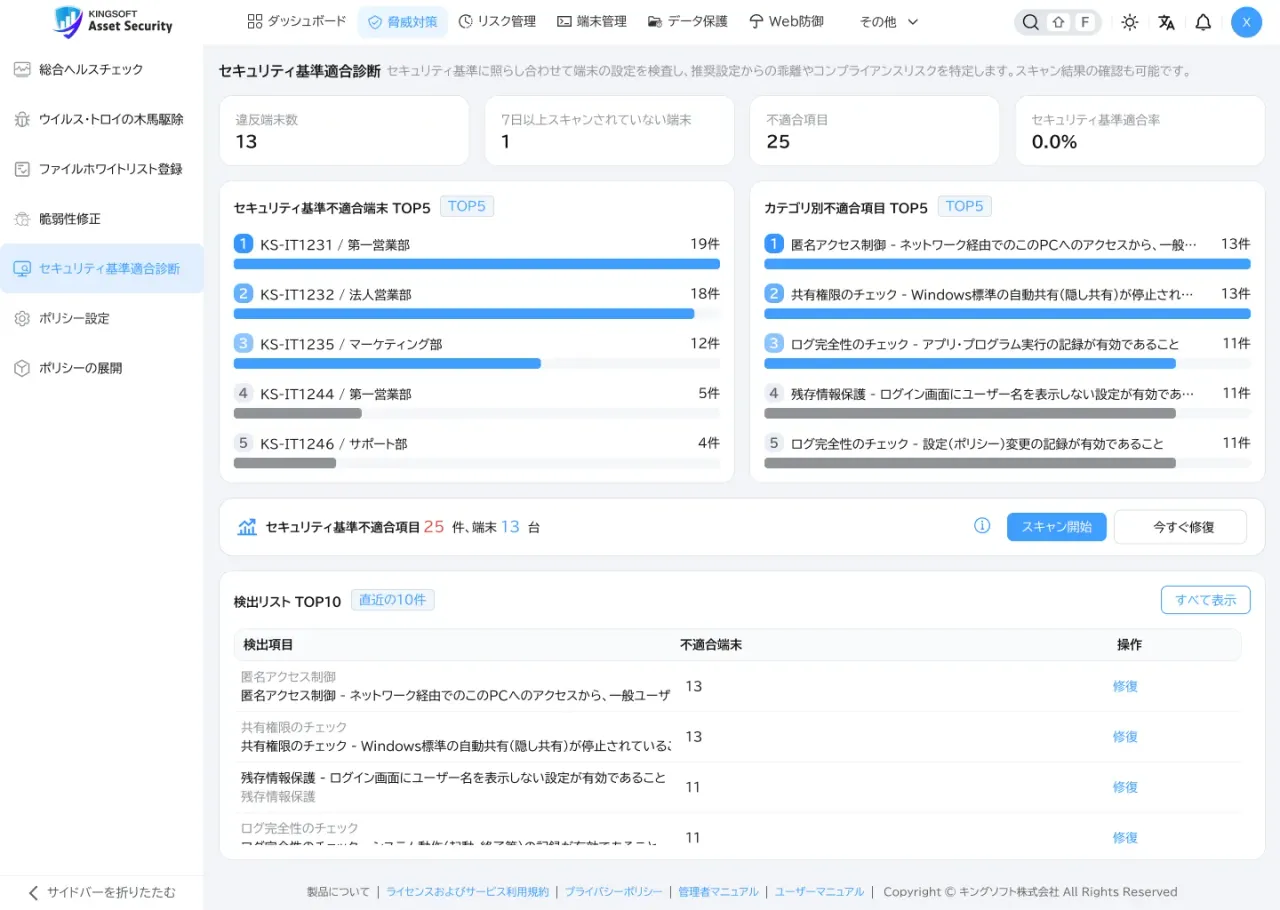Collapse the sidebar with サイドバーを折りたたむ
Screen dimensions: 1280x910
(x=101, y=893)
